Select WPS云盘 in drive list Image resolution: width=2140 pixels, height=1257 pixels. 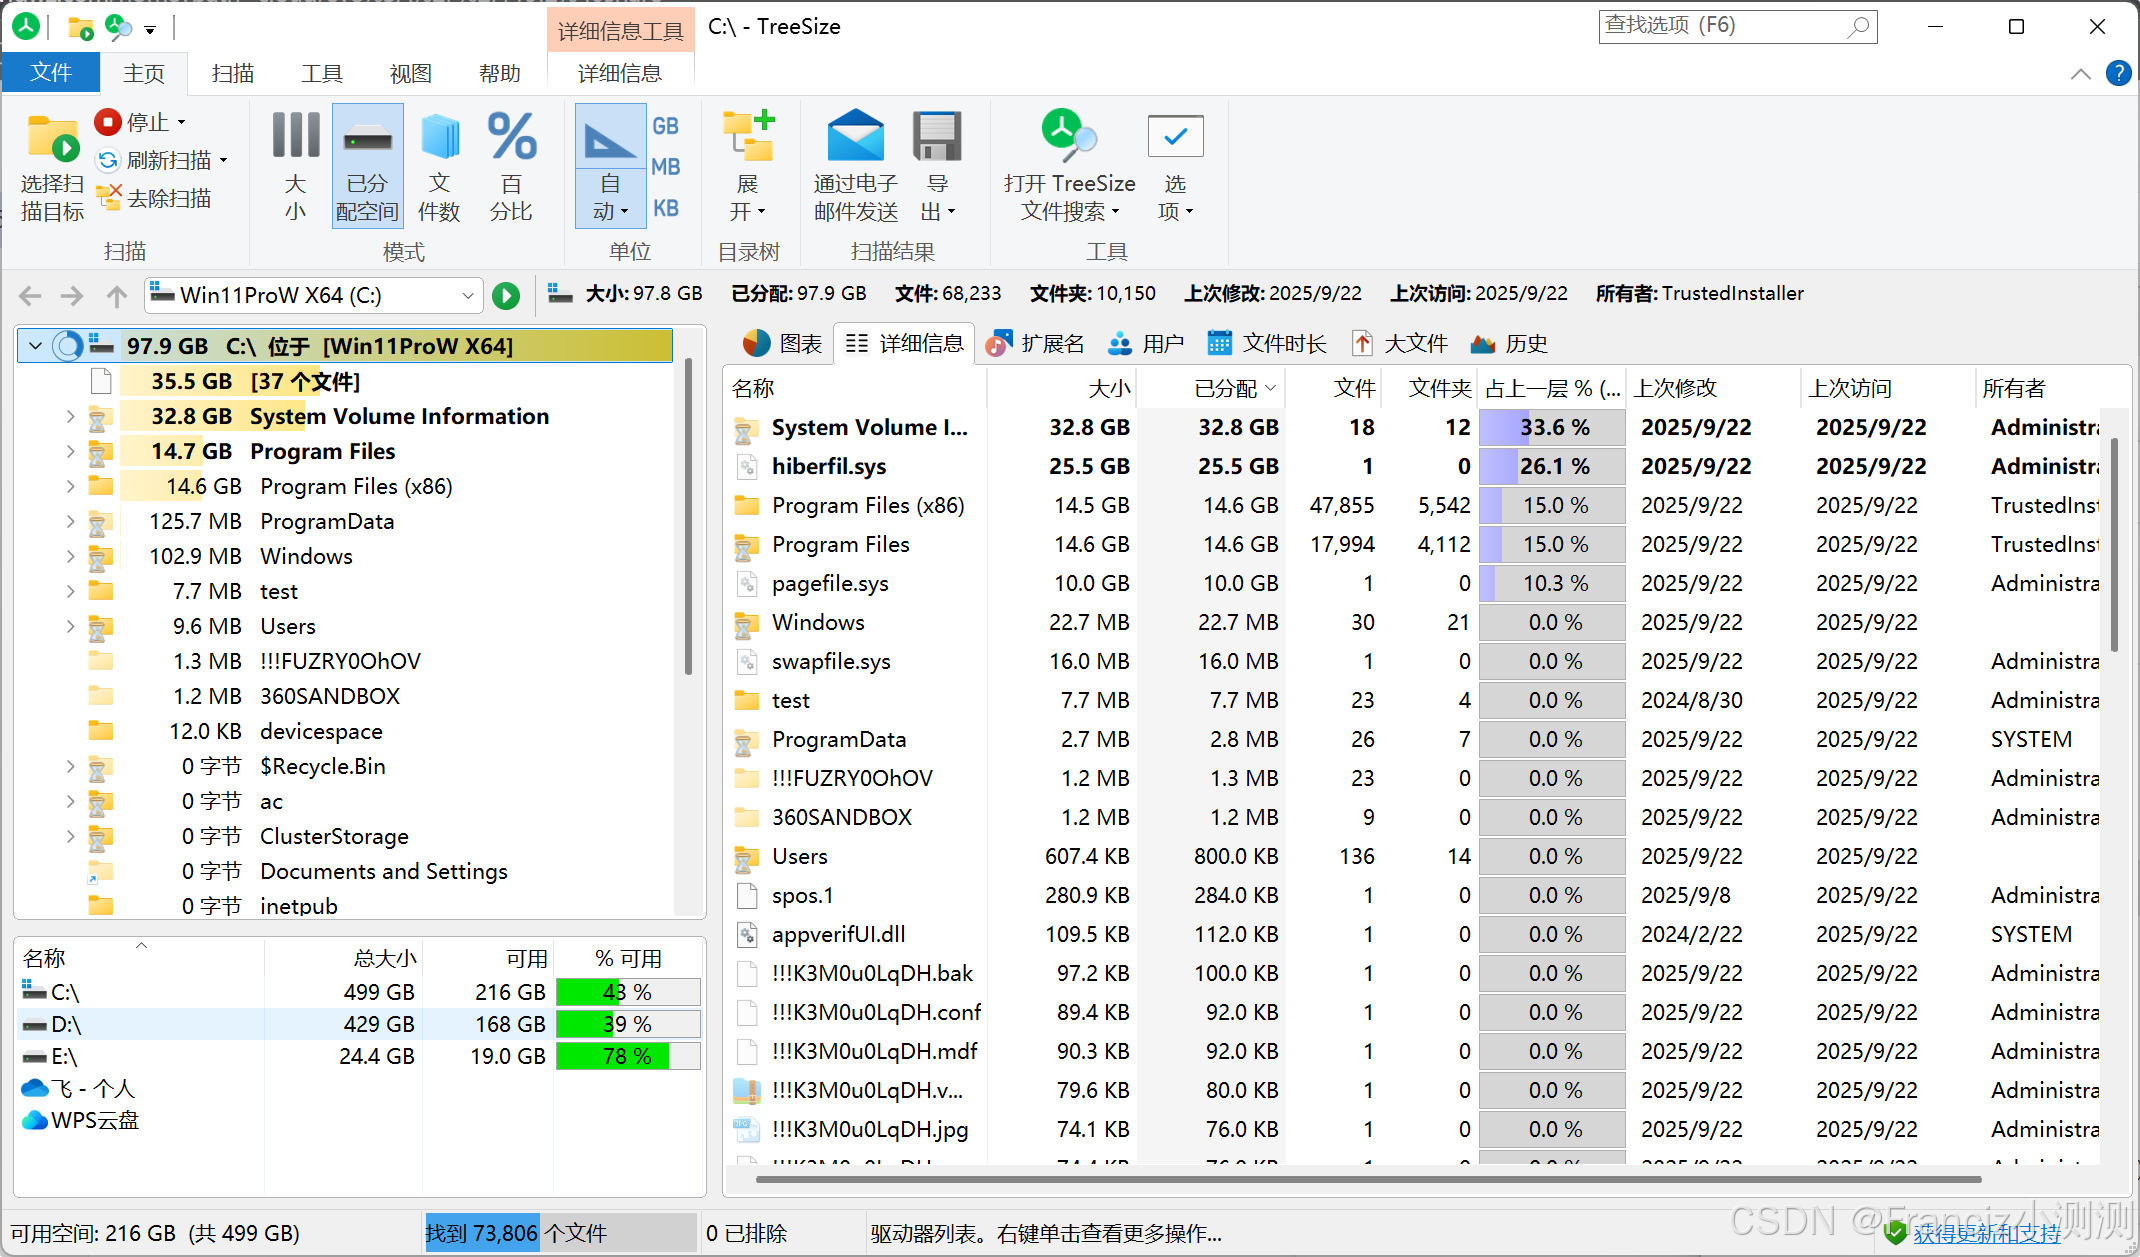tap(80, 1120)
